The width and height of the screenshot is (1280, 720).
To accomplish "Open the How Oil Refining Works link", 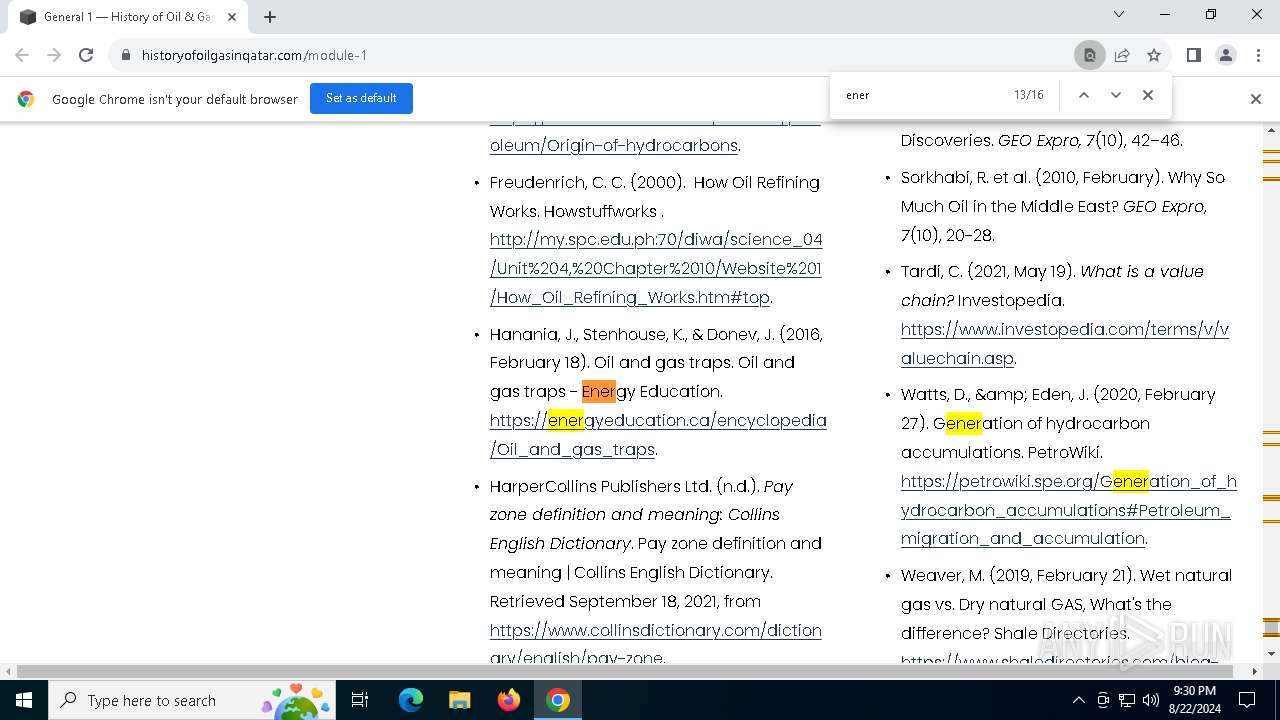I will pos(656,268).
